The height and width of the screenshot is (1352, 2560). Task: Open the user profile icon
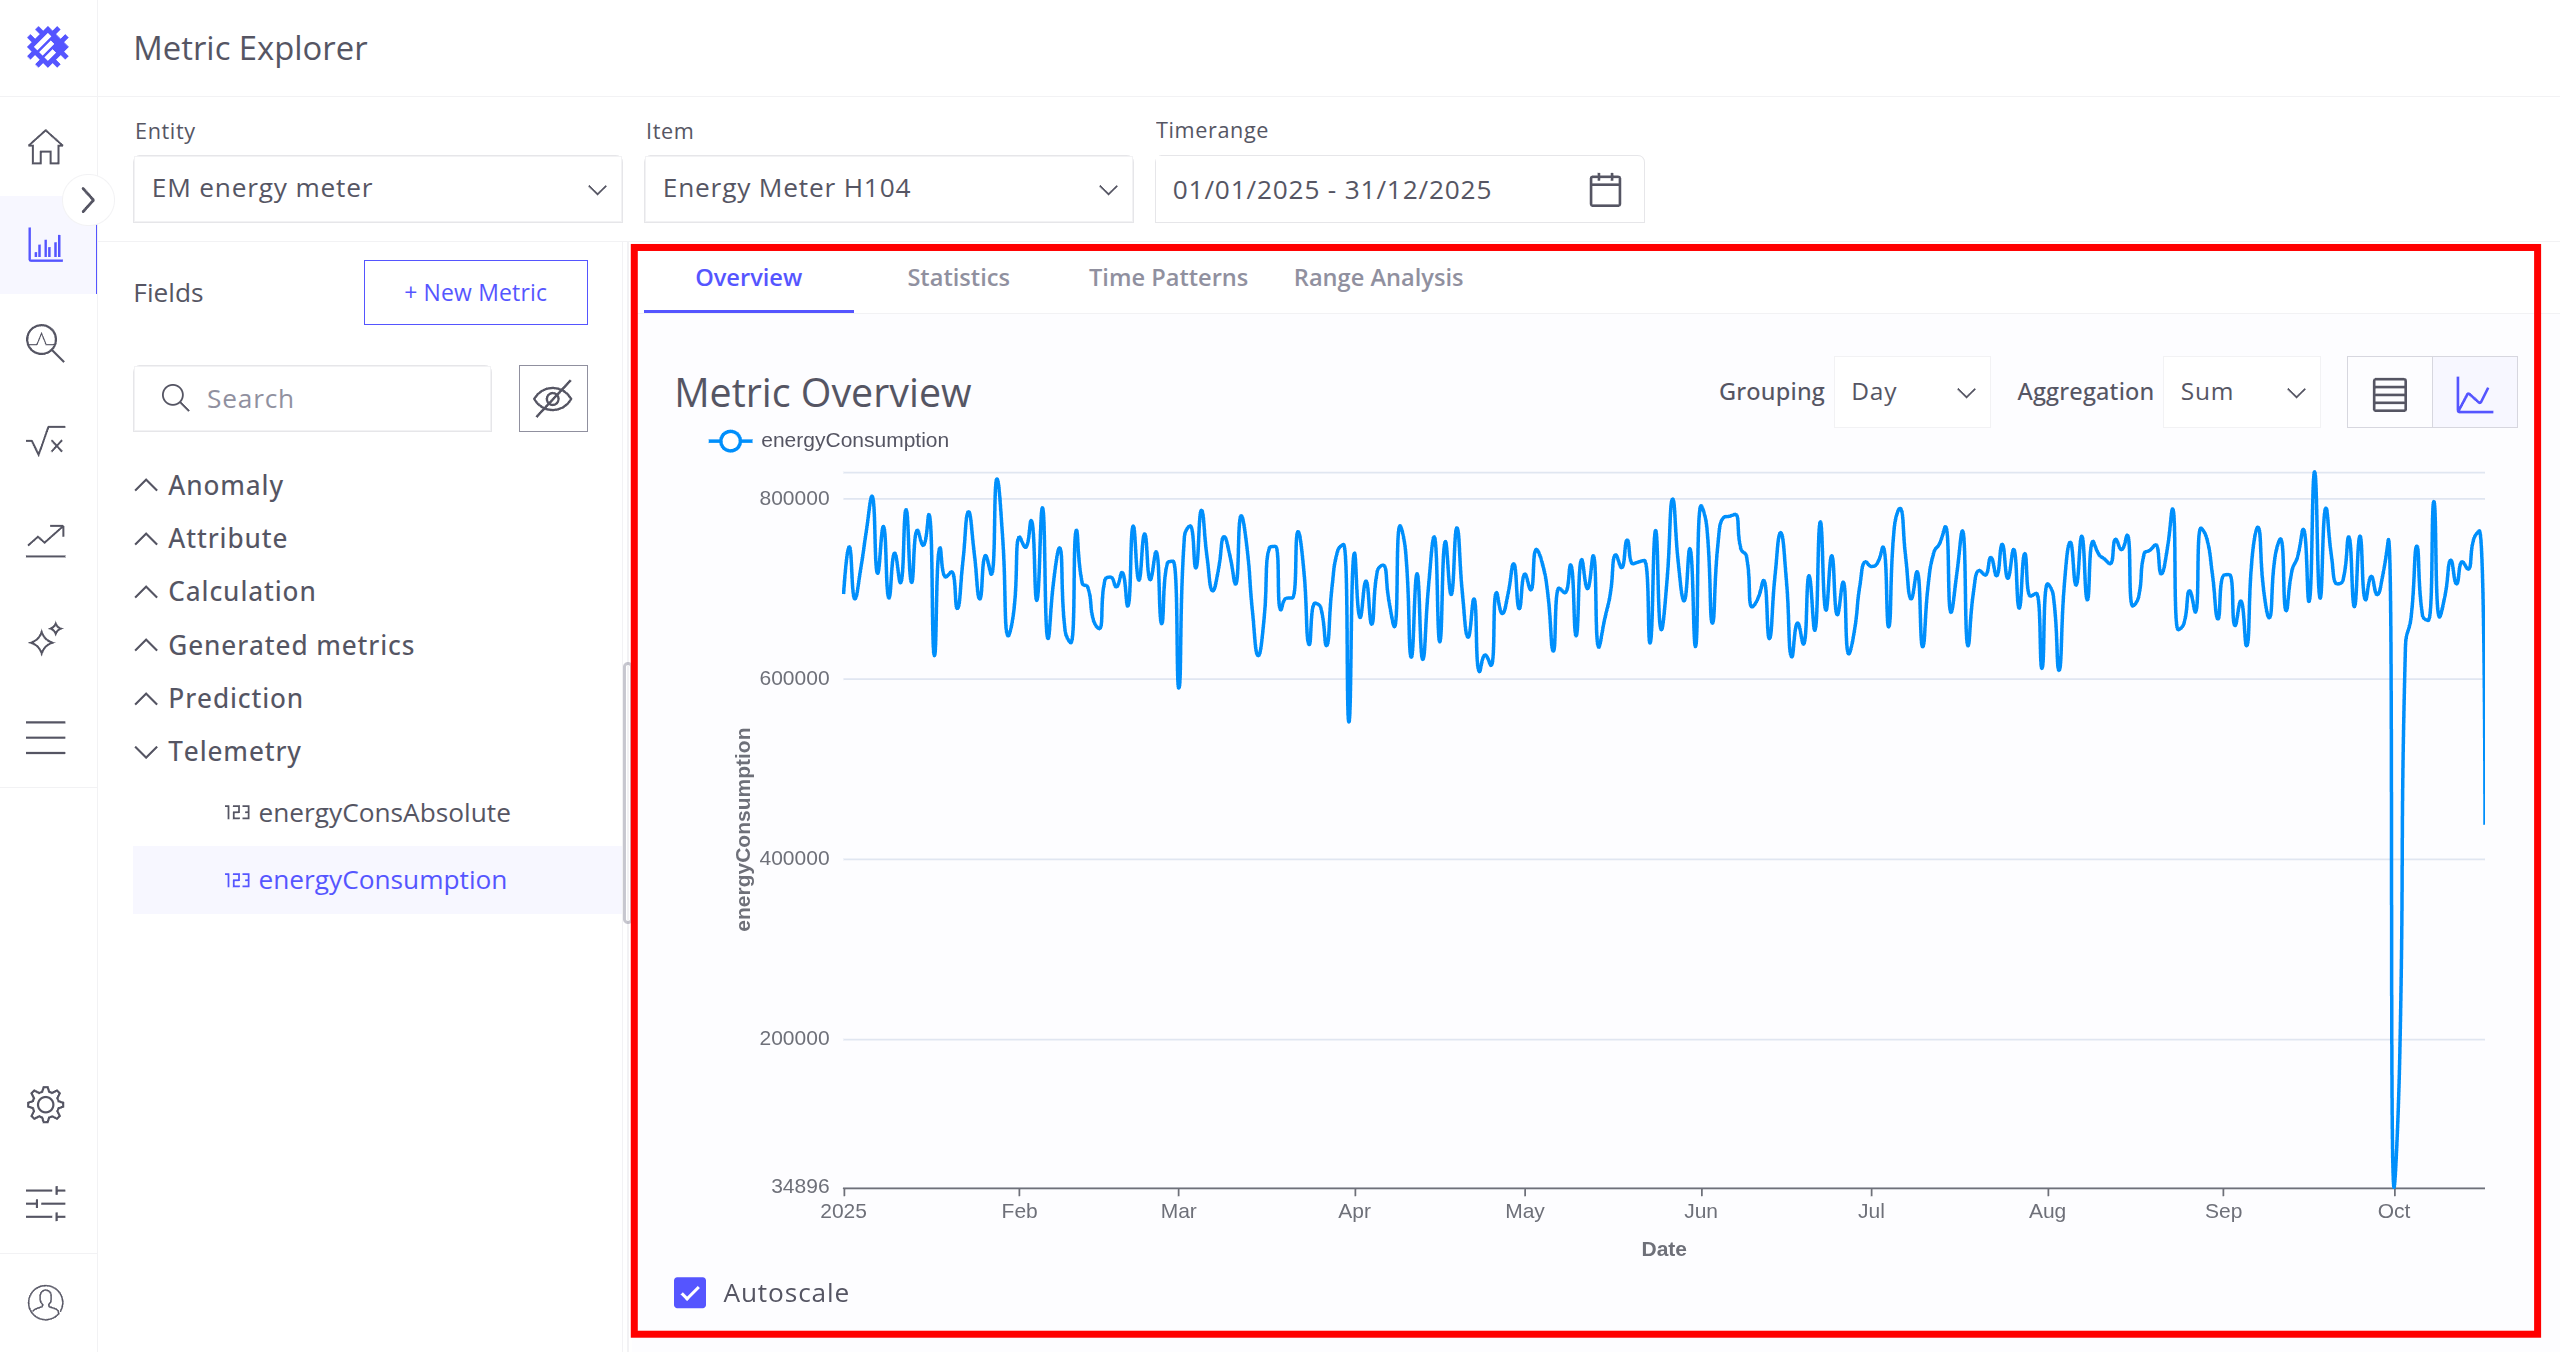coord(46,1302)
